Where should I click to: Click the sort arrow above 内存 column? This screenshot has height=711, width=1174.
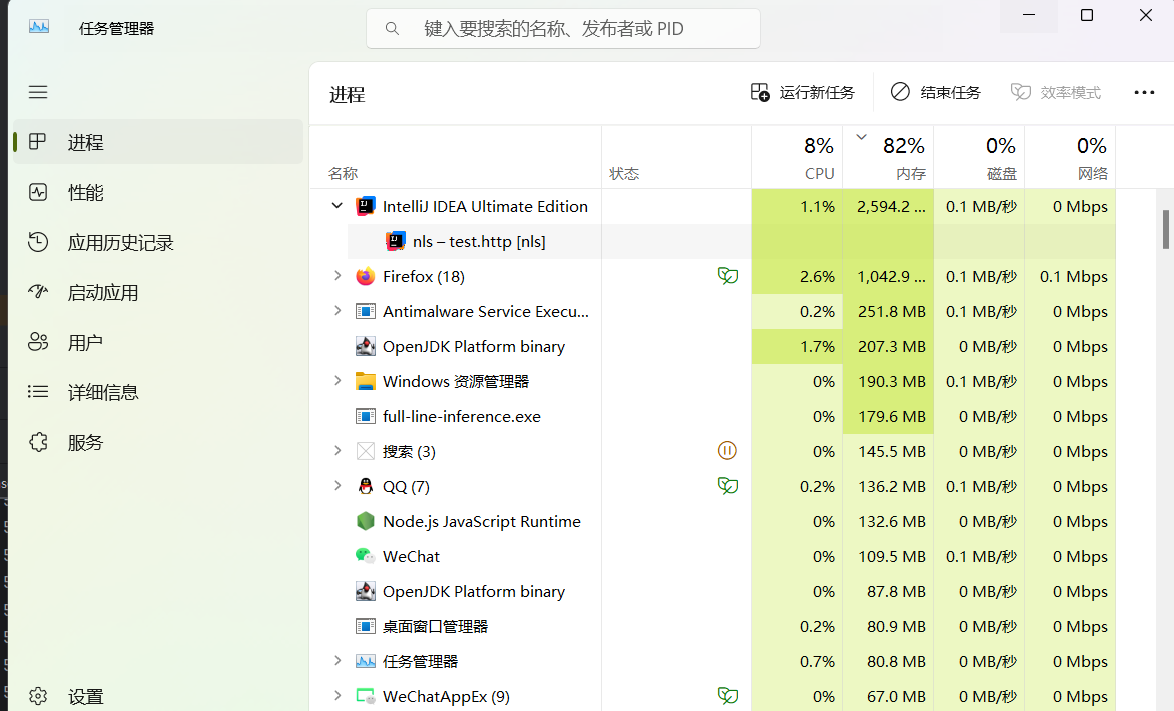click(x=861, y=137)
